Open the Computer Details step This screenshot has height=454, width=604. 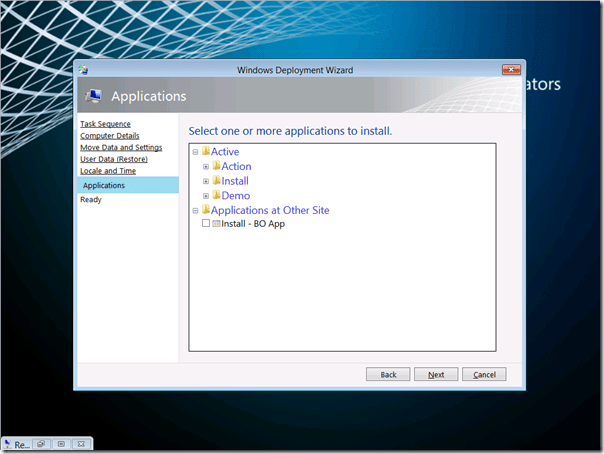(x=110, y=136)
